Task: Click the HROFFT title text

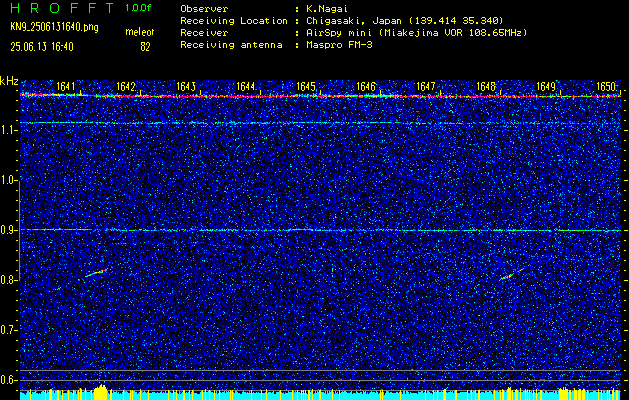Action: tap(63, 8)
